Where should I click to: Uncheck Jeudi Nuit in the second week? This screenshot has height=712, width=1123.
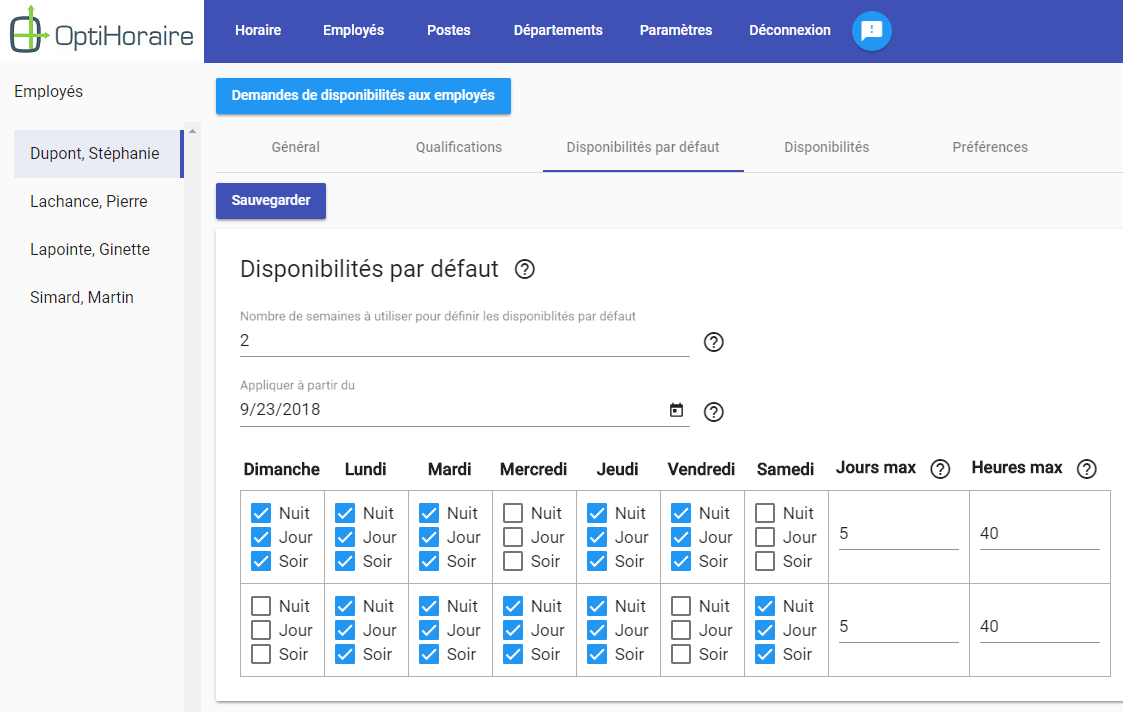click(597, 607)
